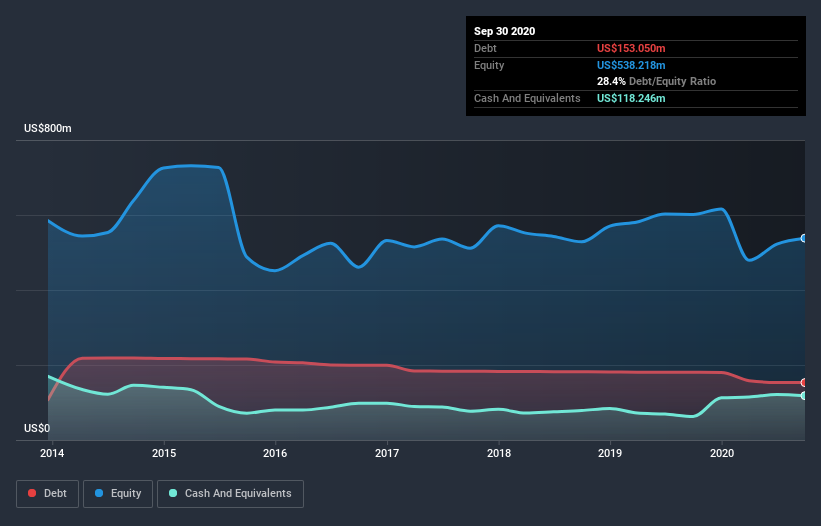Select the Cash endpoint marker on the chart
The width and height of the screenshot is (821, 526).
804,396
